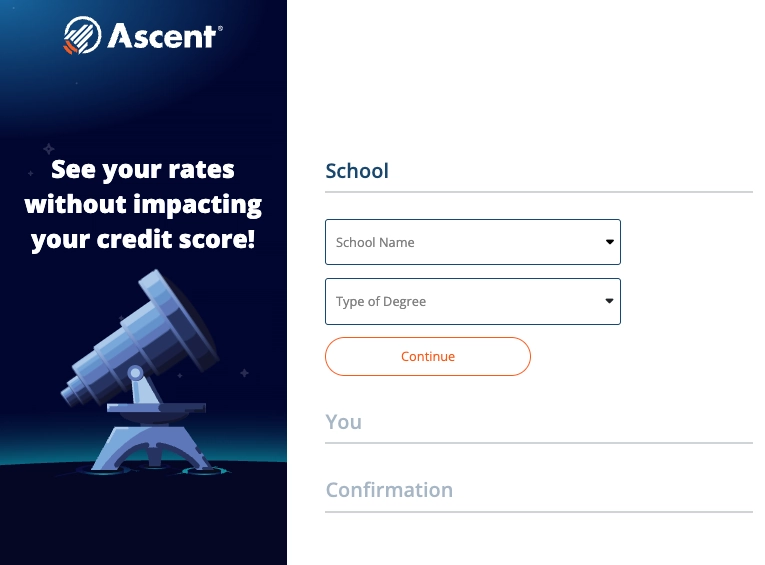Viewport: 765px width, 565px height.
Task: Open the Type of Degree dropdown field
Action: tap(460, 301)
